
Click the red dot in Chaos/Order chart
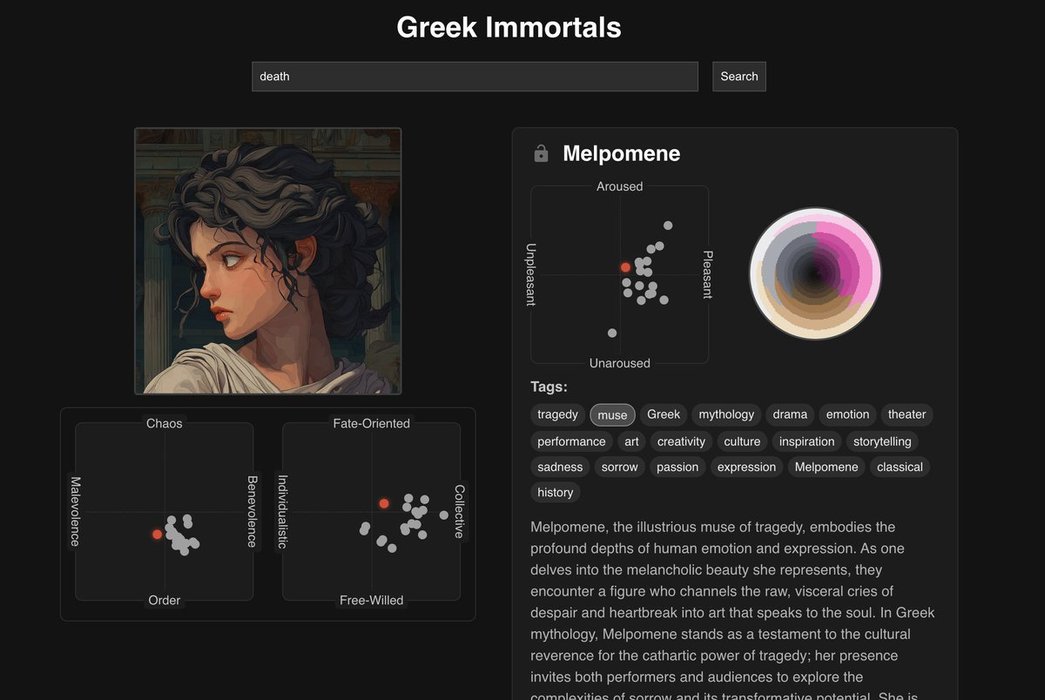157,534
